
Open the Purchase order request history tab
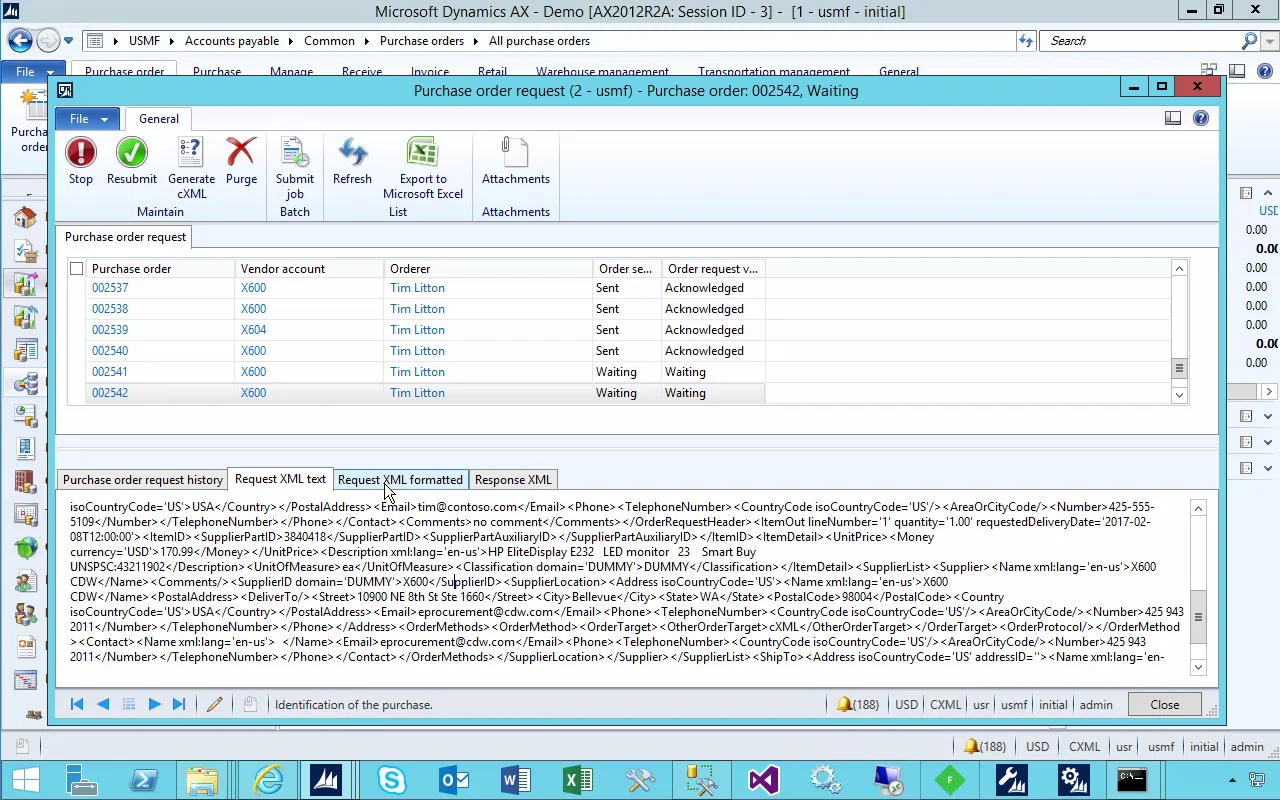[143, 480]
